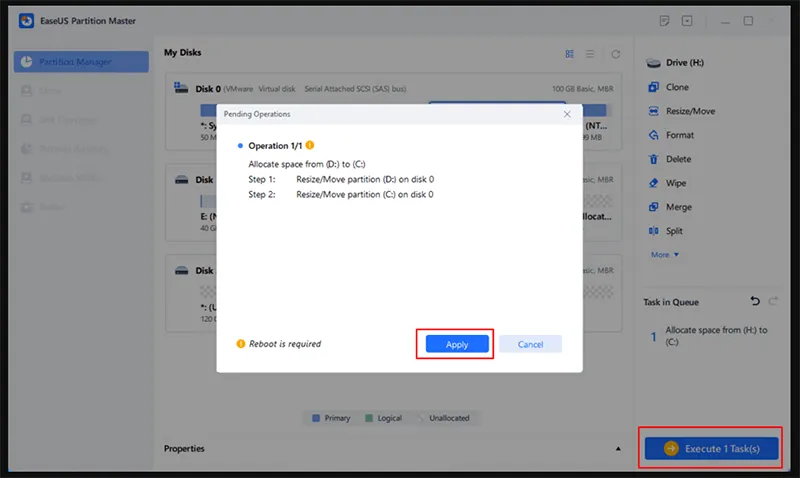The image size is (800, 478).
Task: Switch My Disks to graphic view
Action: click(569, 54)
